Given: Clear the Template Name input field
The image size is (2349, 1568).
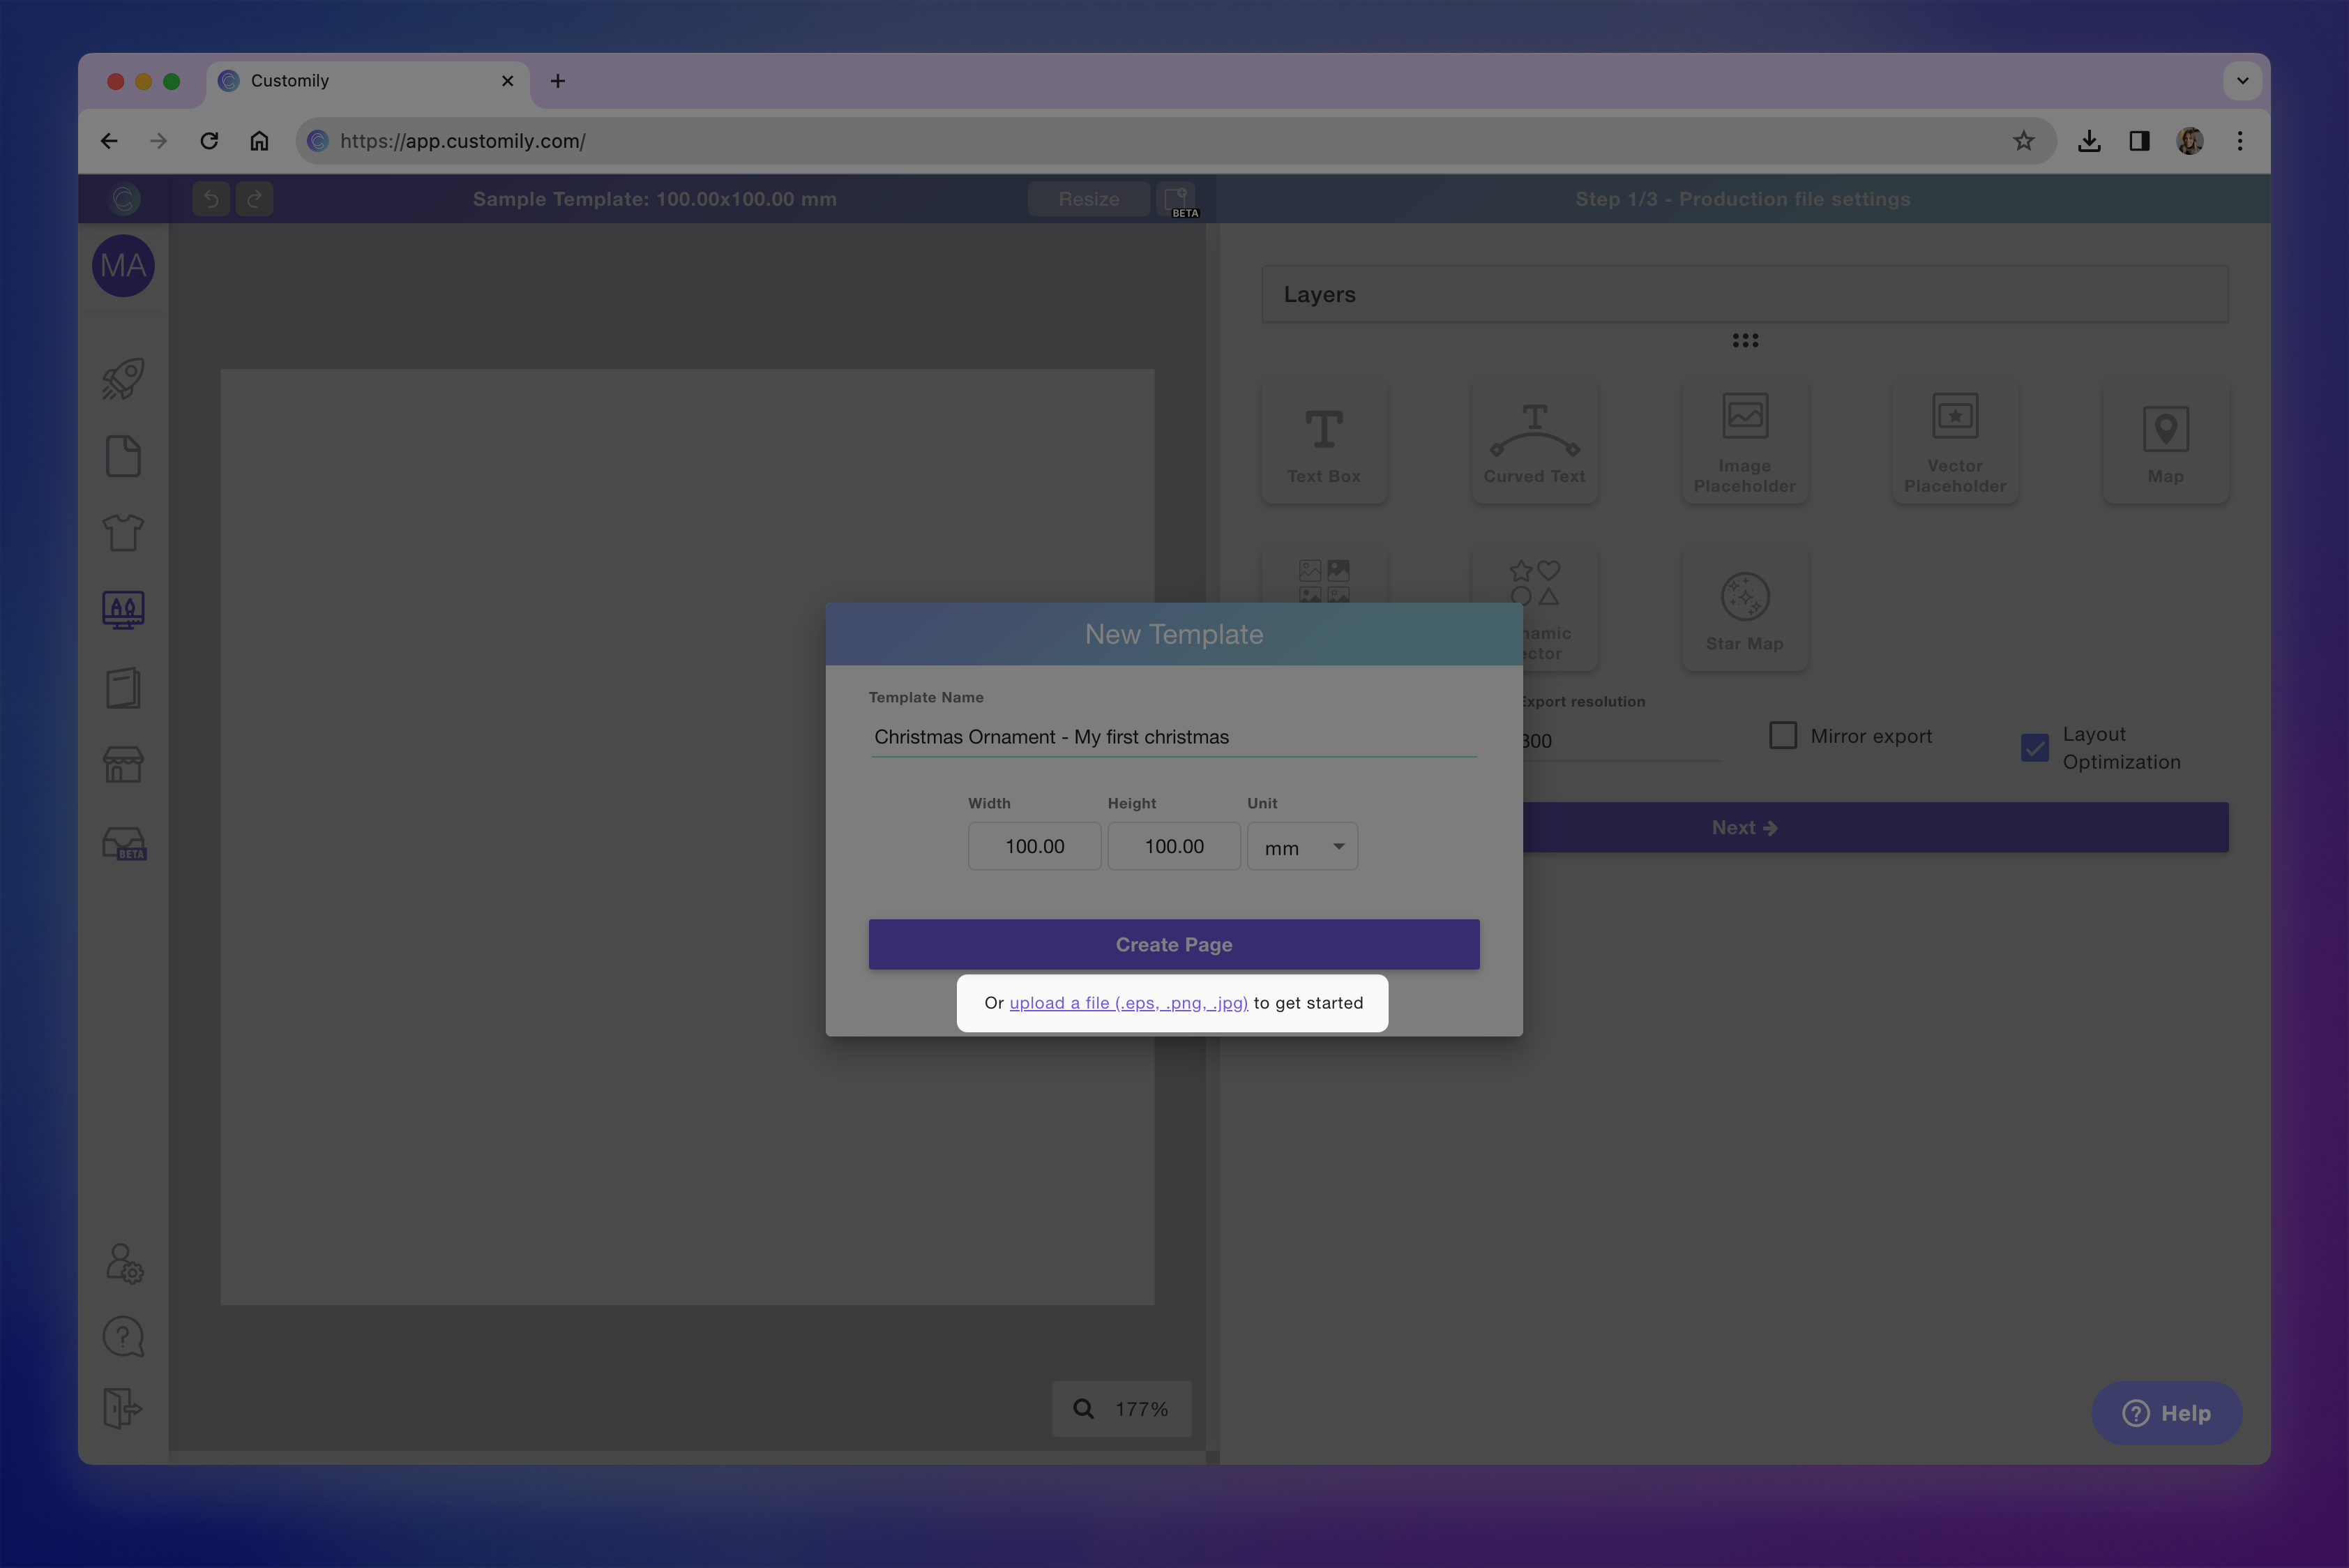Looking at the screenshot, I should coord(1173,737).
